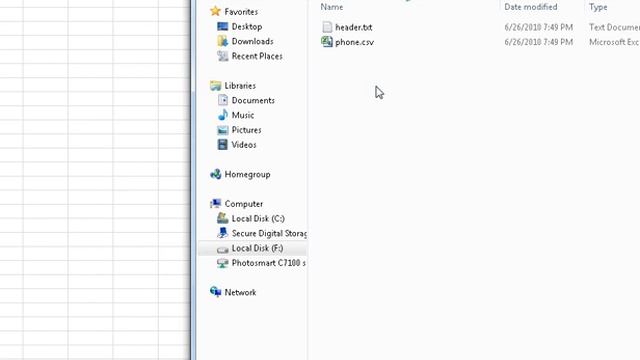Click the Documents library icon
Screen dimensions: 640x360
click(222, 100)
